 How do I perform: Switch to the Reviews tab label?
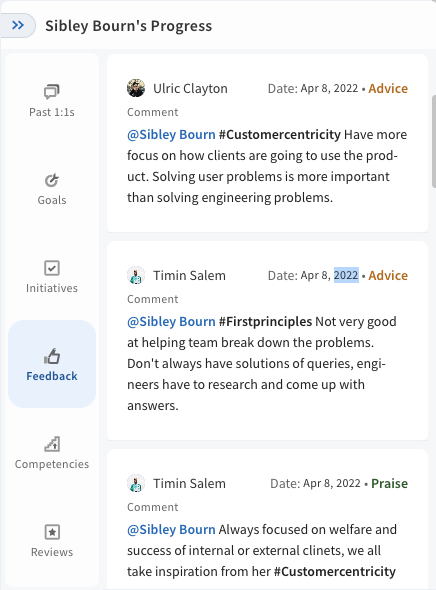52,552
